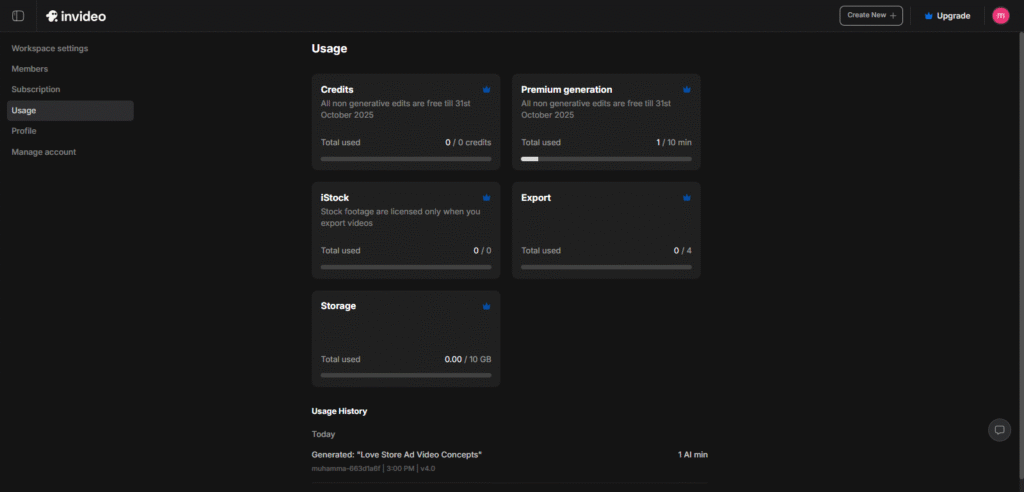The width and height of the screenshot is (1024, 492).
Task: Click the crown icon on iStock card
Action: point(486,197)
